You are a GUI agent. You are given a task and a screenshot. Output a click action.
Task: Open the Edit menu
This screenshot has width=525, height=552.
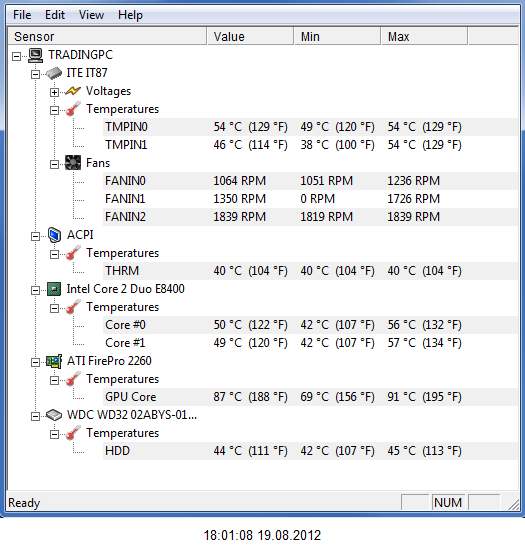pyautogui.click(x=55, y=15)
